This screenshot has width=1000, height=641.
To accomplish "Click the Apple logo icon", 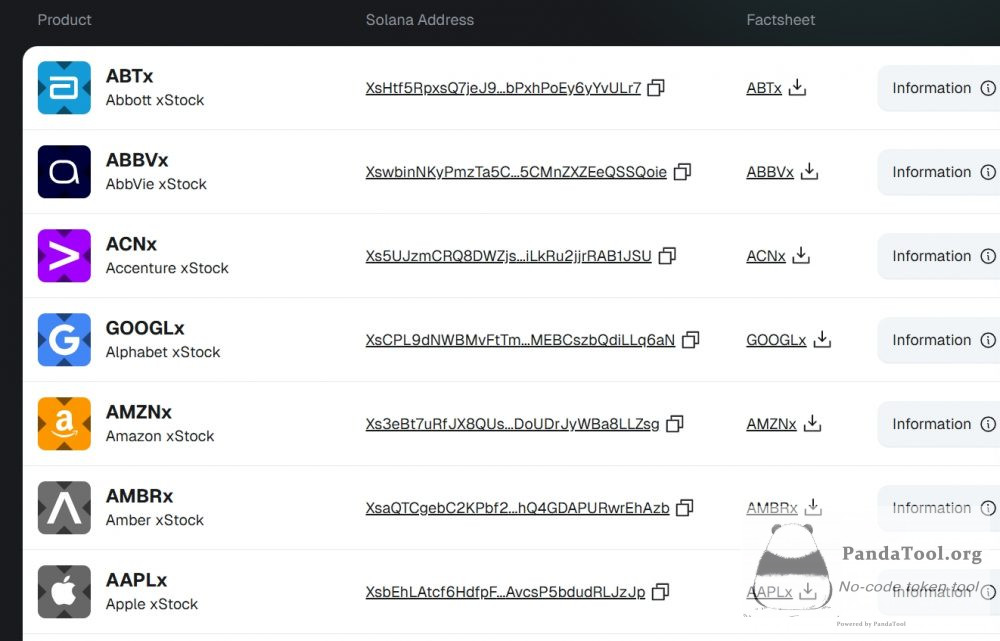I will [64, 592].
